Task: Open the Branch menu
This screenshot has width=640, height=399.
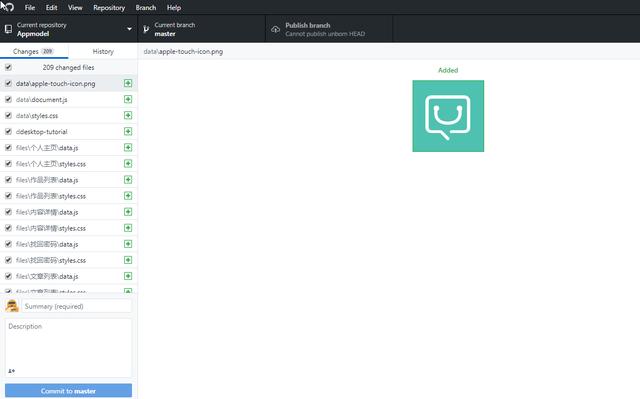Action: coord(146,7)
